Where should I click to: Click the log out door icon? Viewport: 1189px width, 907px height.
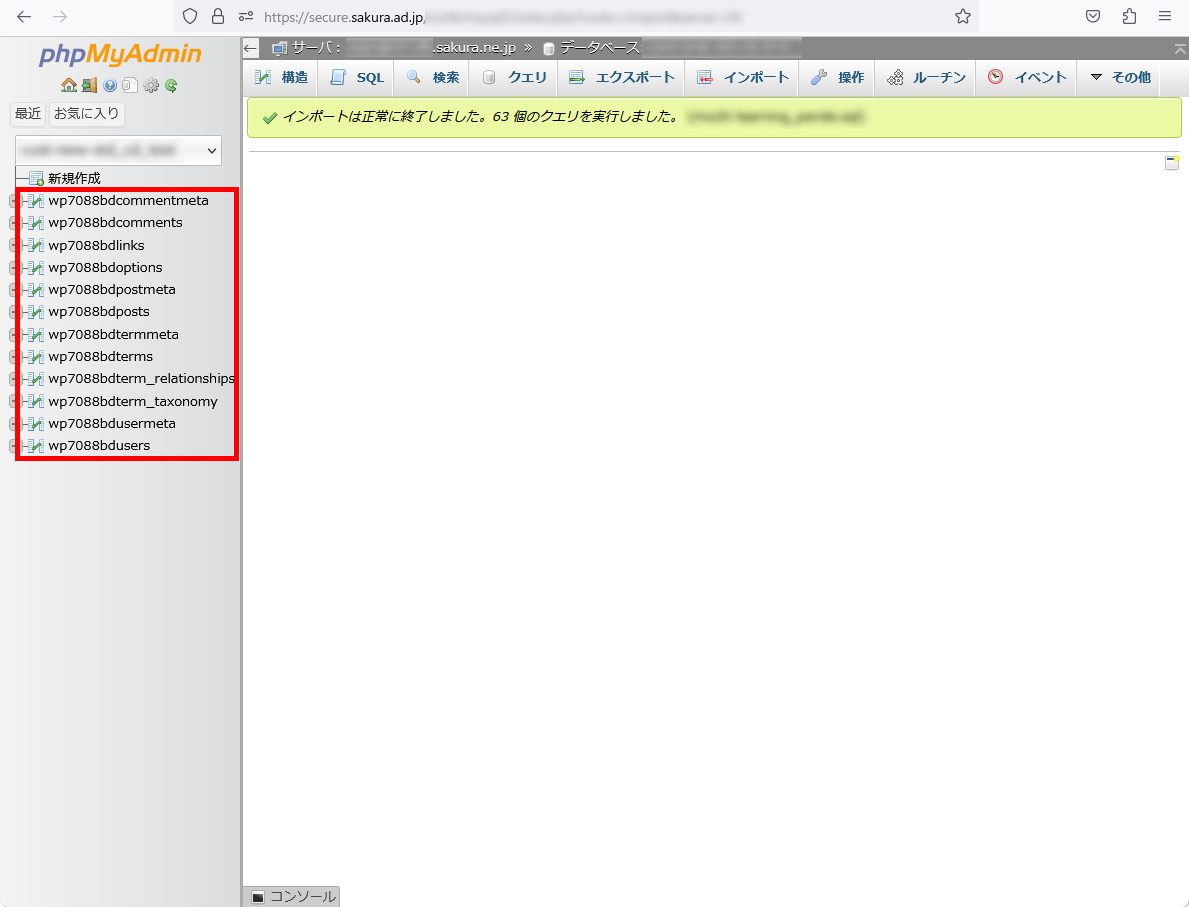(89, 85)
